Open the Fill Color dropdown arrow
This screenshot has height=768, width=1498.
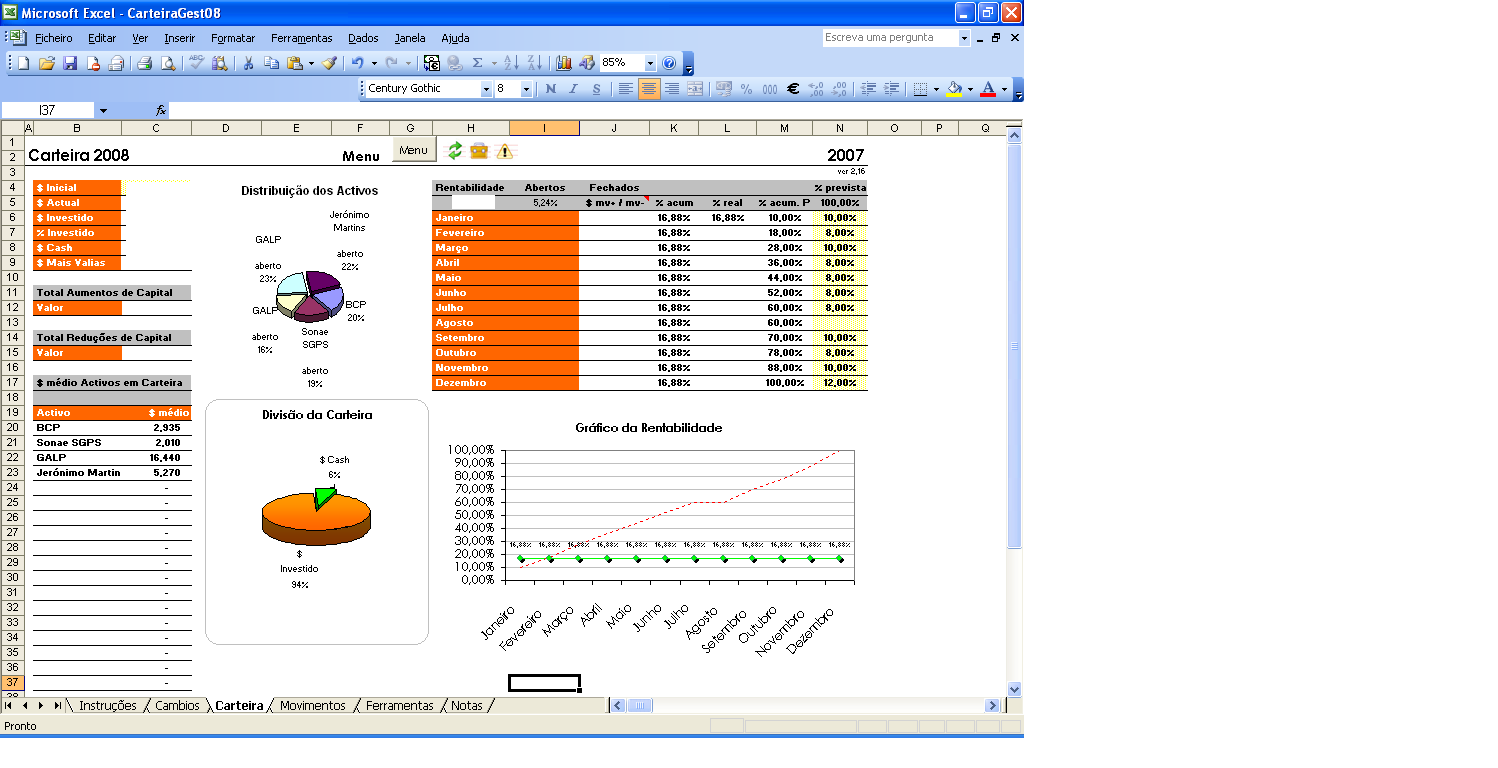970,89
